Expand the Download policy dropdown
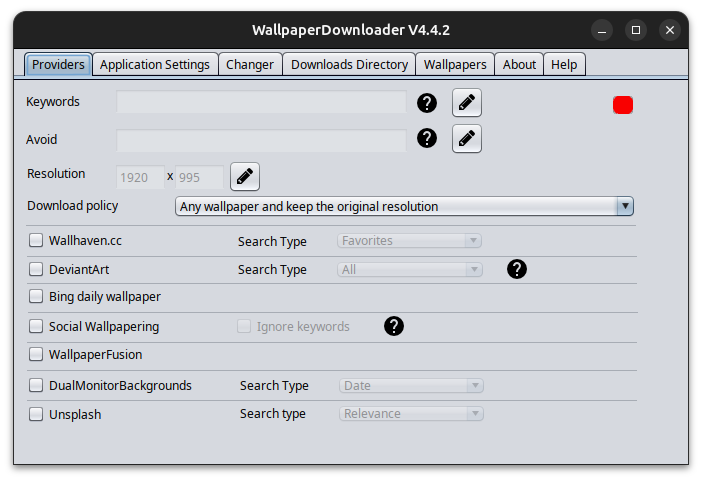 (x=404, y=206)
